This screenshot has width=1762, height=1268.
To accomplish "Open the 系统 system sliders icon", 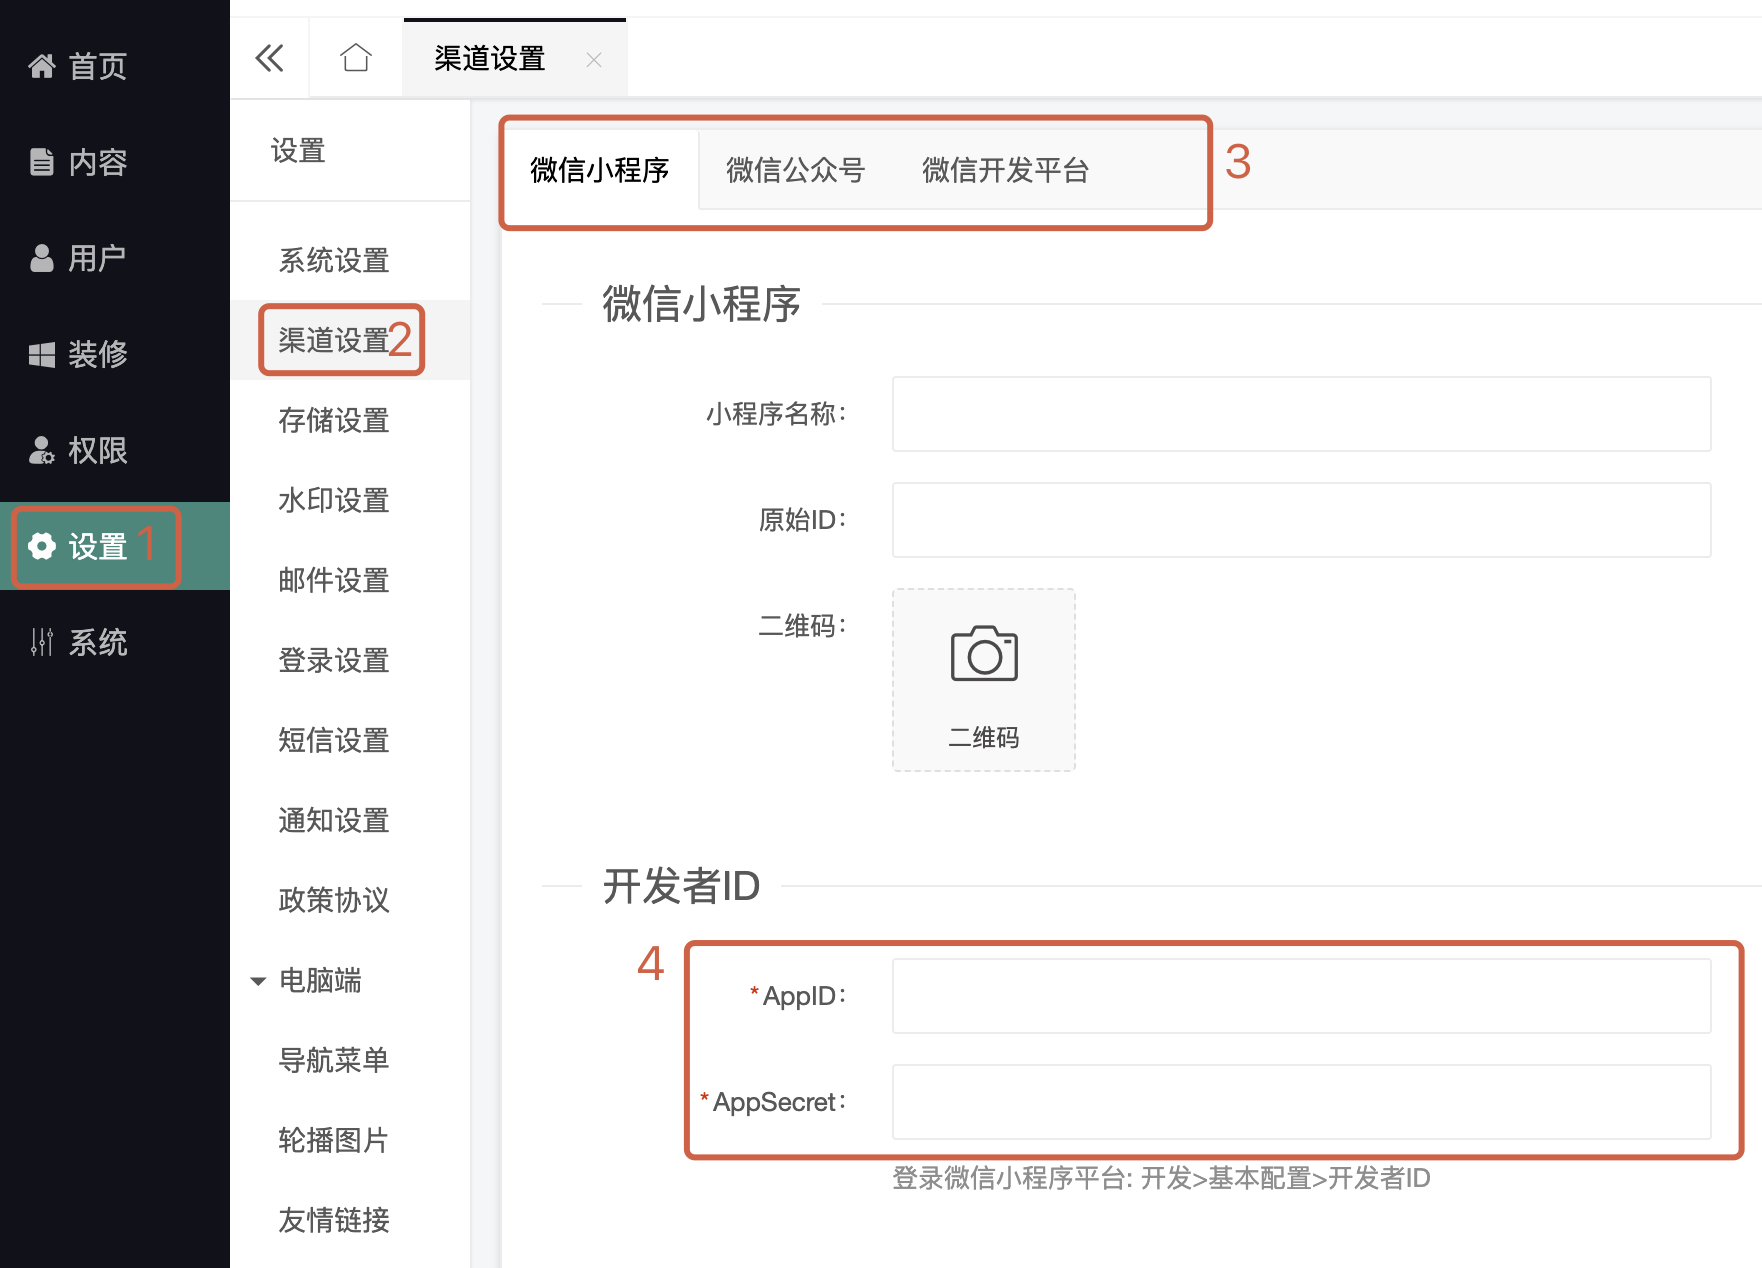I will click(42, 642).
